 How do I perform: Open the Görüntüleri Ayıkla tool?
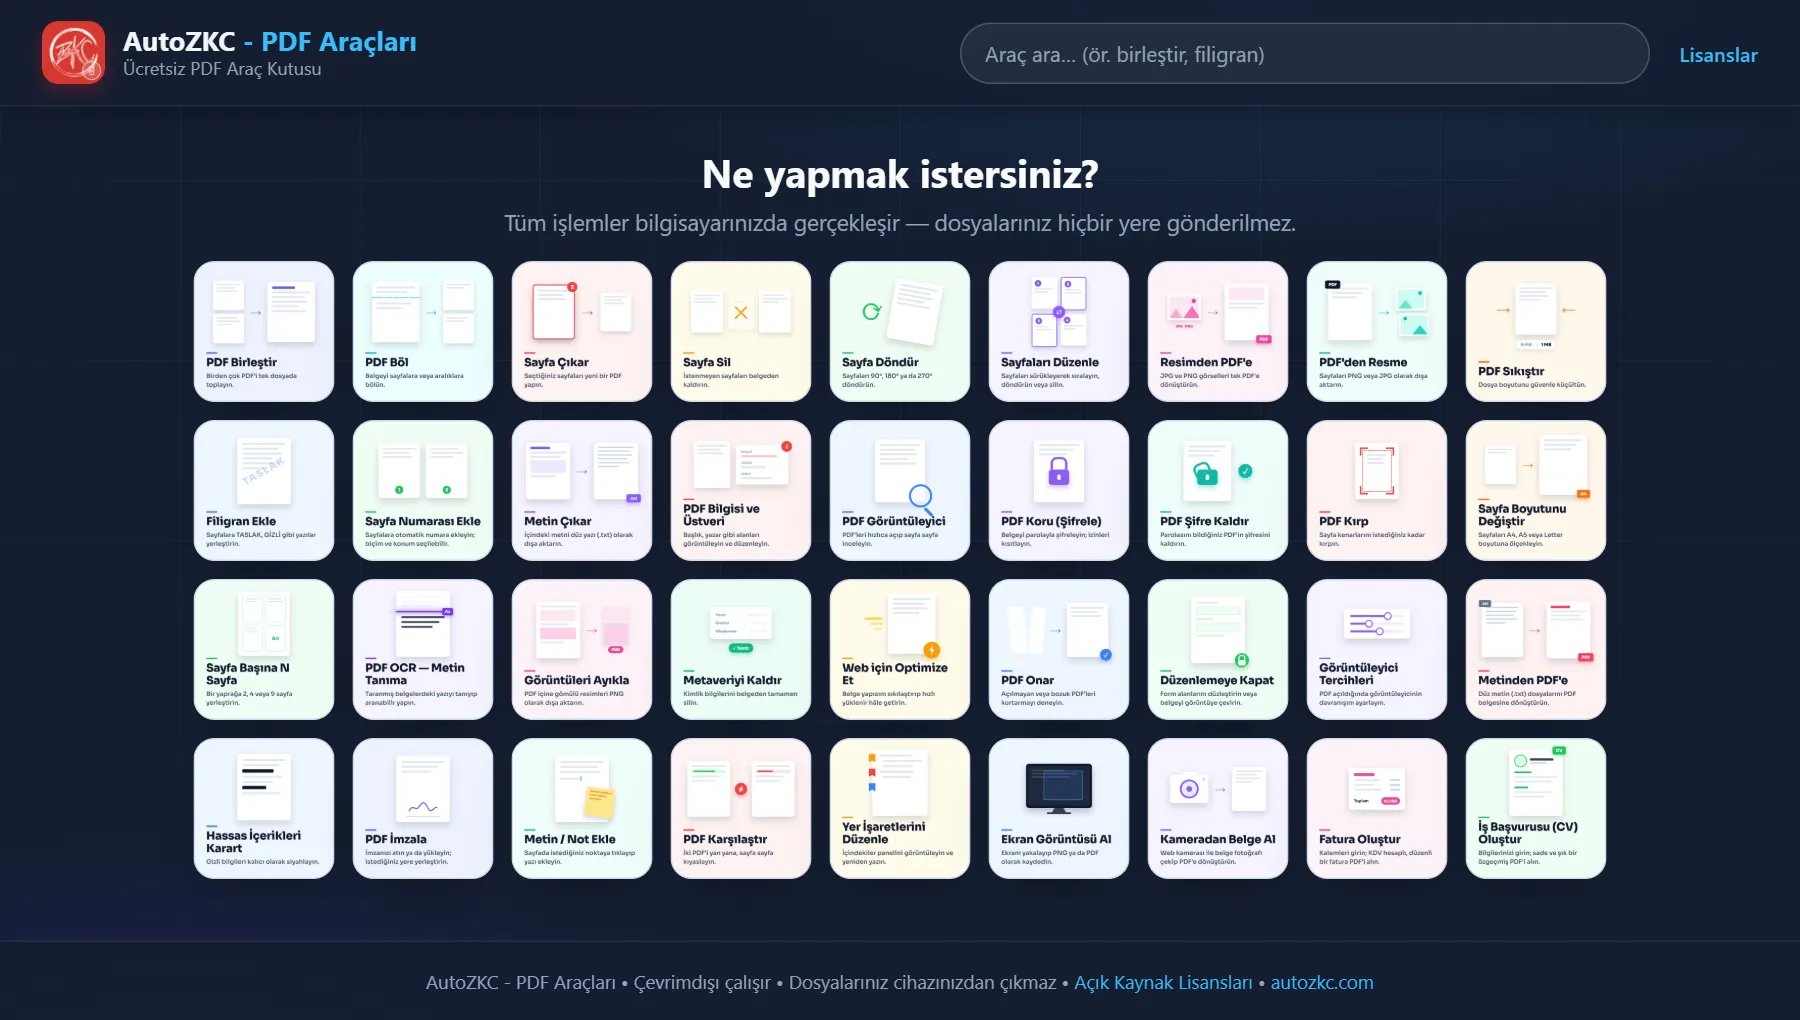[582, 650]
